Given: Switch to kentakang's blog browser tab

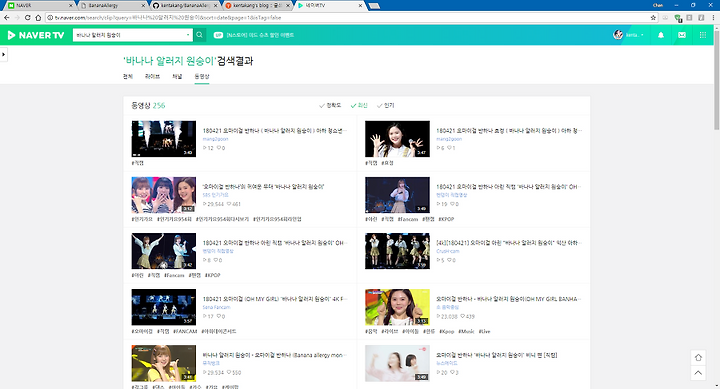Looking at the screenshot, I should click(x=257, y=6).
